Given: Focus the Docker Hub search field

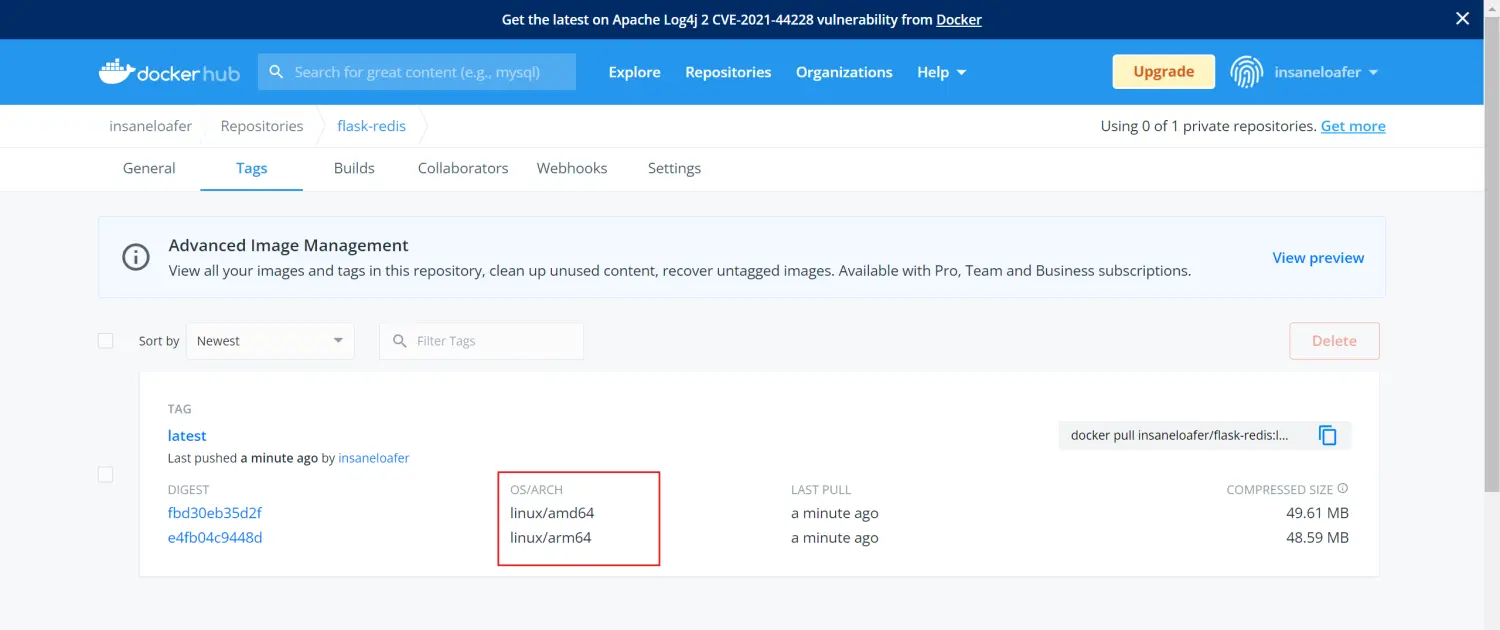Looking at the screenshot, I should point(417,72).
